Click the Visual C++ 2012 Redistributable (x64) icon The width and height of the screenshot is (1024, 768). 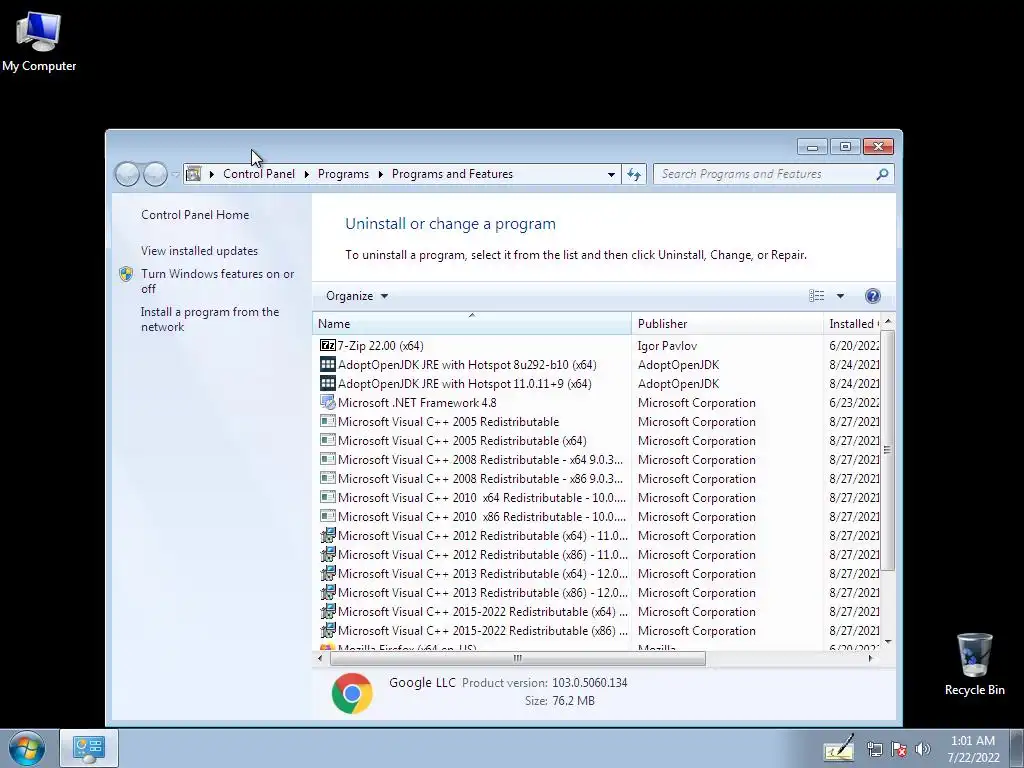[x=327, y=536]
